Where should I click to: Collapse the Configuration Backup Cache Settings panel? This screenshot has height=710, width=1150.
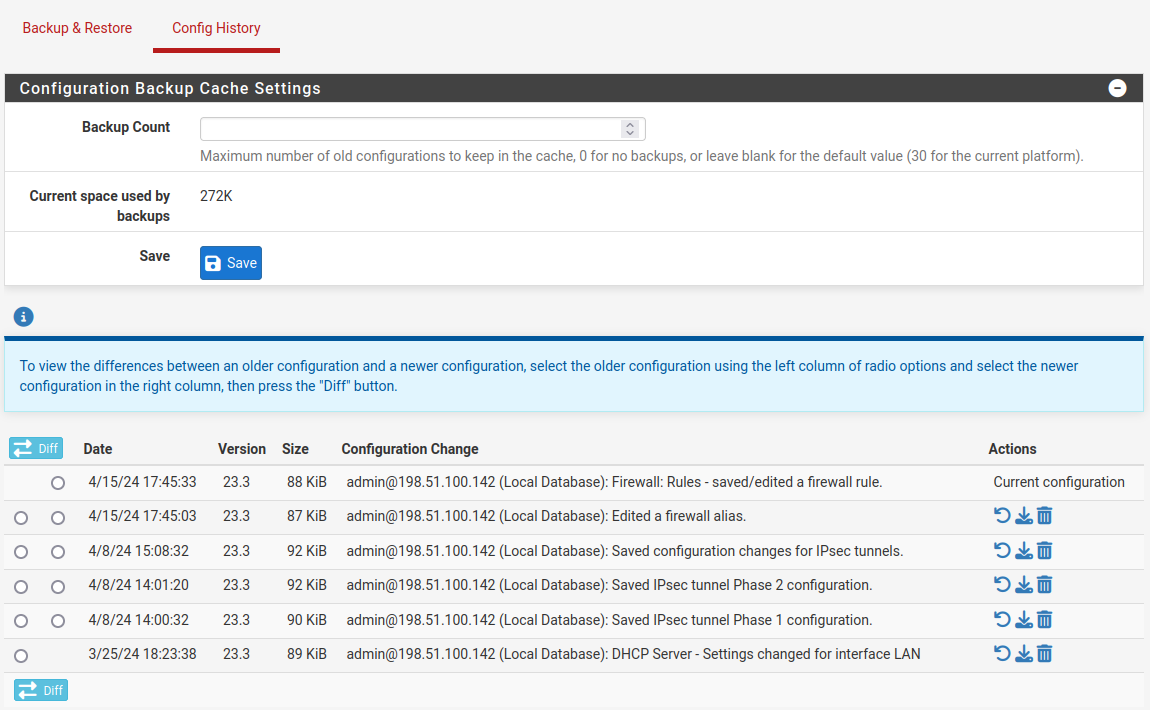[1117, 88]
